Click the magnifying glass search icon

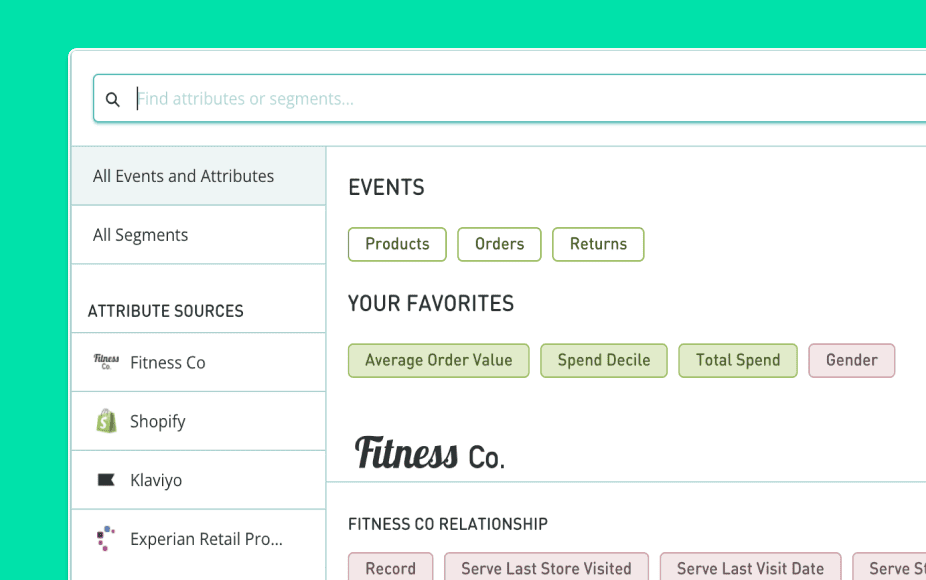click(112, 99)
